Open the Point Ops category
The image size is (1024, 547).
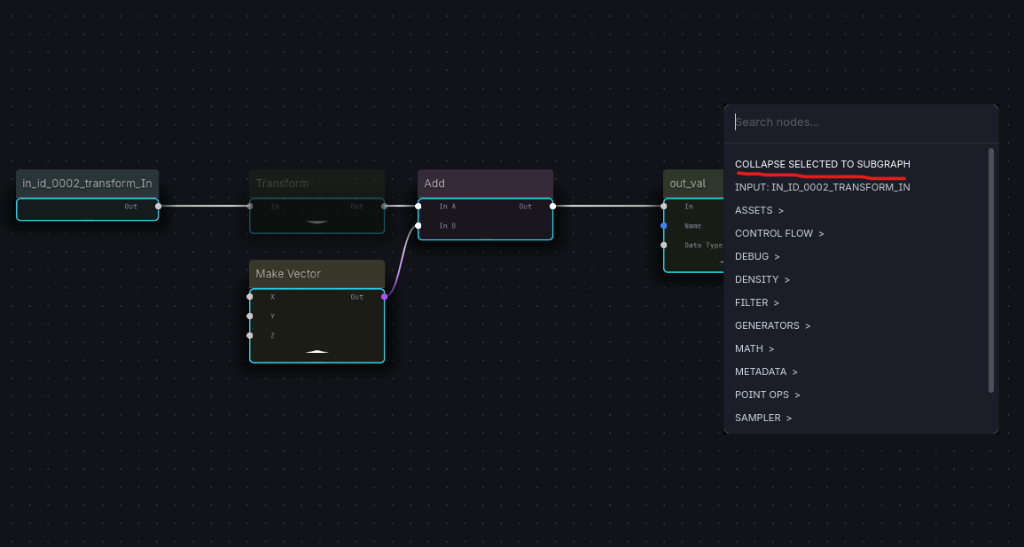pos(767,394)
